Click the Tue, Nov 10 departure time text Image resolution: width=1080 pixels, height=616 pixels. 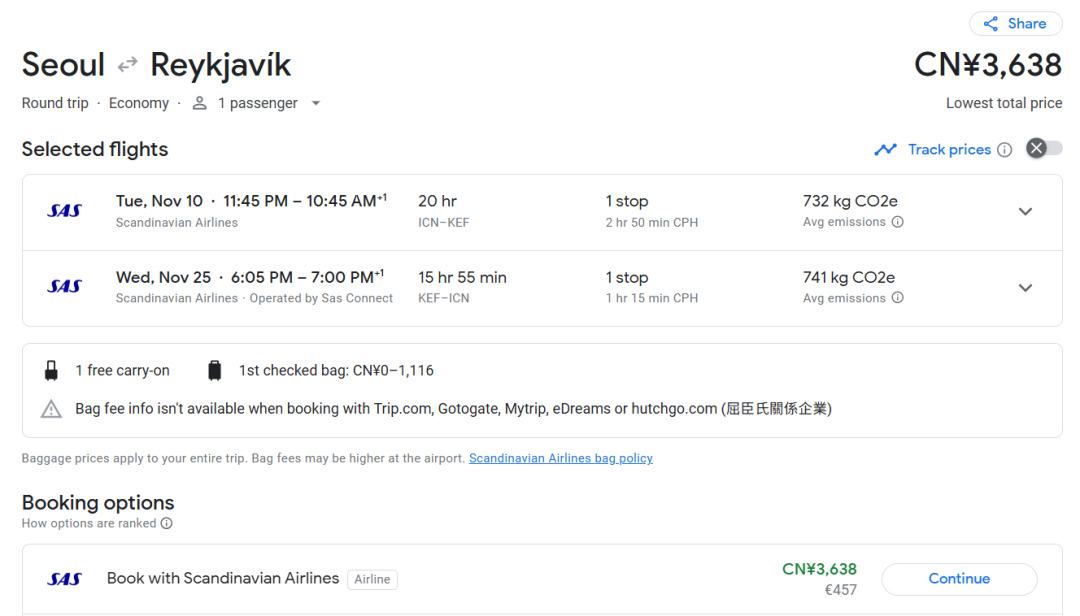pos(251,201)
